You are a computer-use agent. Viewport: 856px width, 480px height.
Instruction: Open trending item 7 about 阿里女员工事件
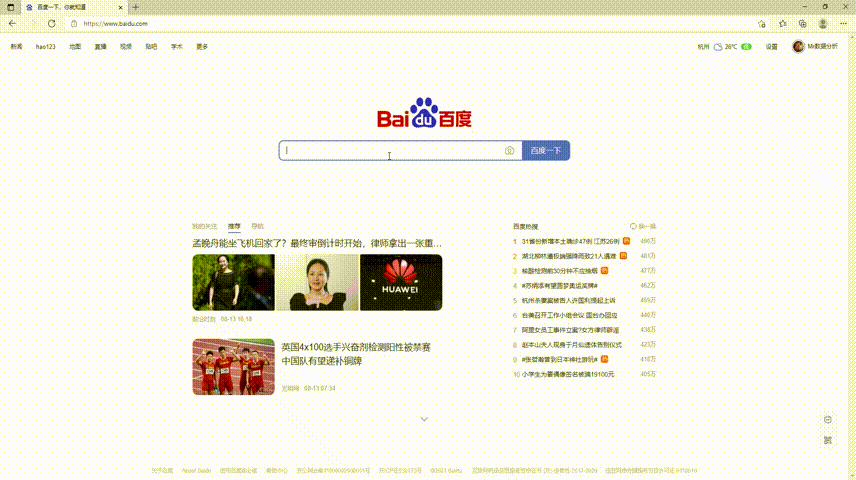tap(570, 329)
